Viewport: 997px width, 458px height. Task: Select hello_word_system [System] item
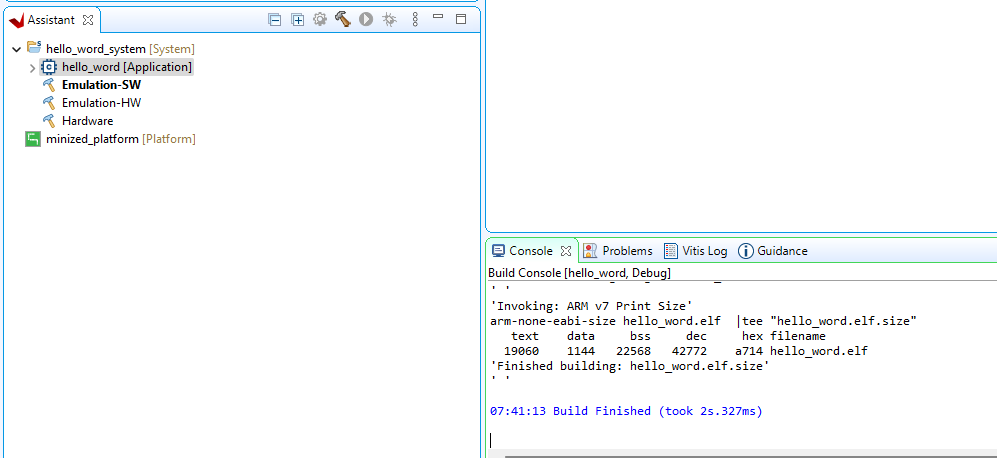pyautogui.click(x=120, y=49)
